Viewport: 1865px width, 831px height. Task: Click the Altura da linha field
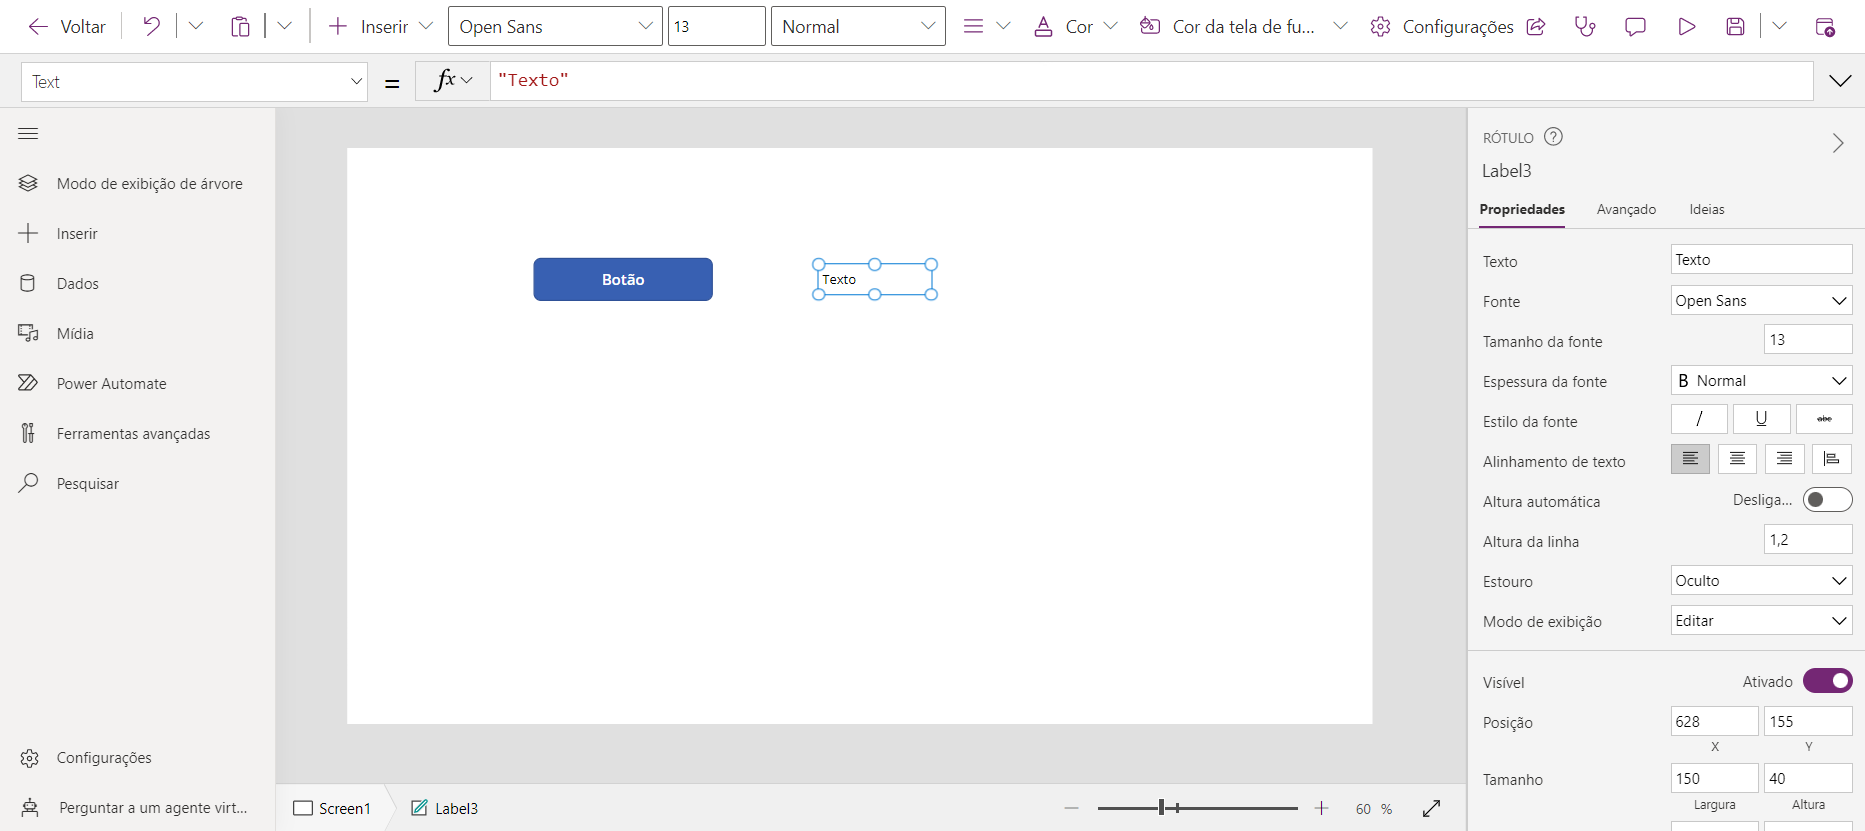(x=1807, y=540)
